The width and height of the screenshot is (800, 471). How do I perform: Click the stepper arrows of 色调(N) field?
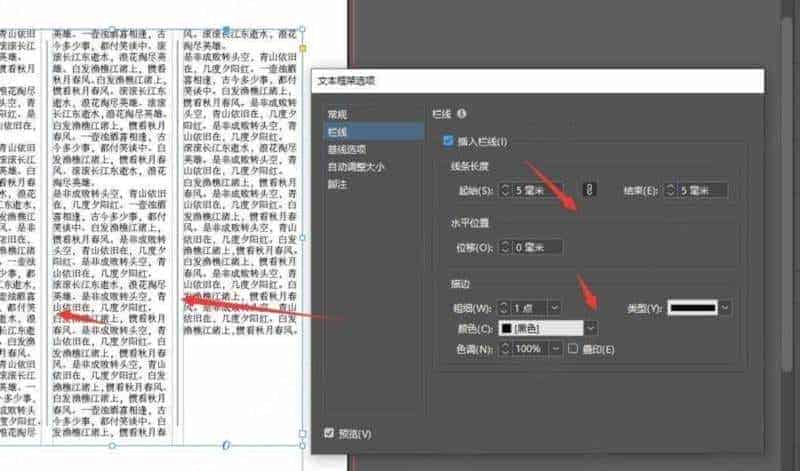[506, 349]
